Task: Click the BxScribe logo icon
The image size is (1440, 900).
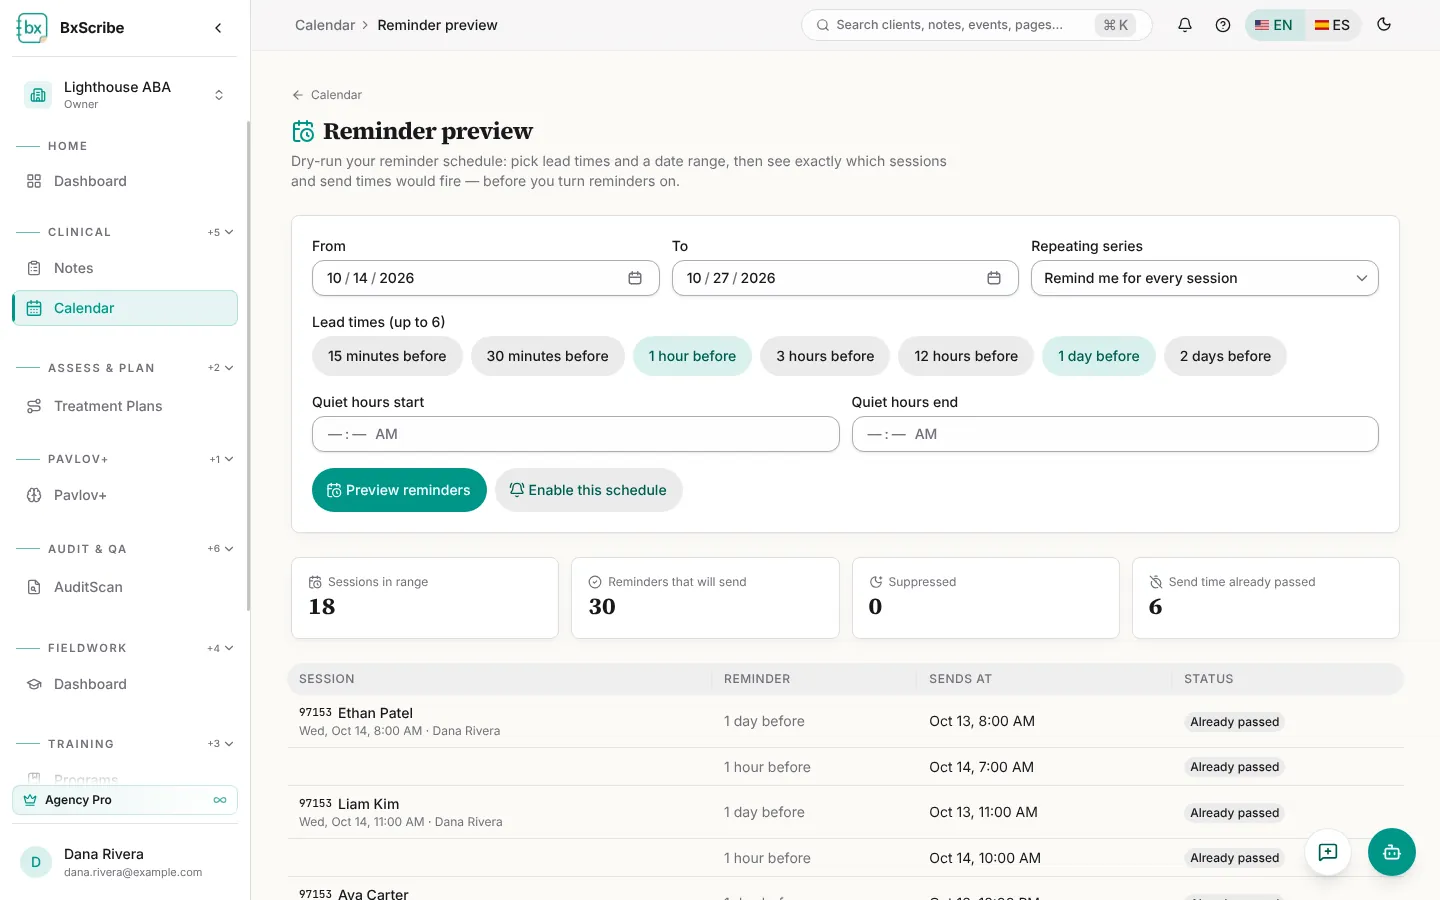Action: 32,28
